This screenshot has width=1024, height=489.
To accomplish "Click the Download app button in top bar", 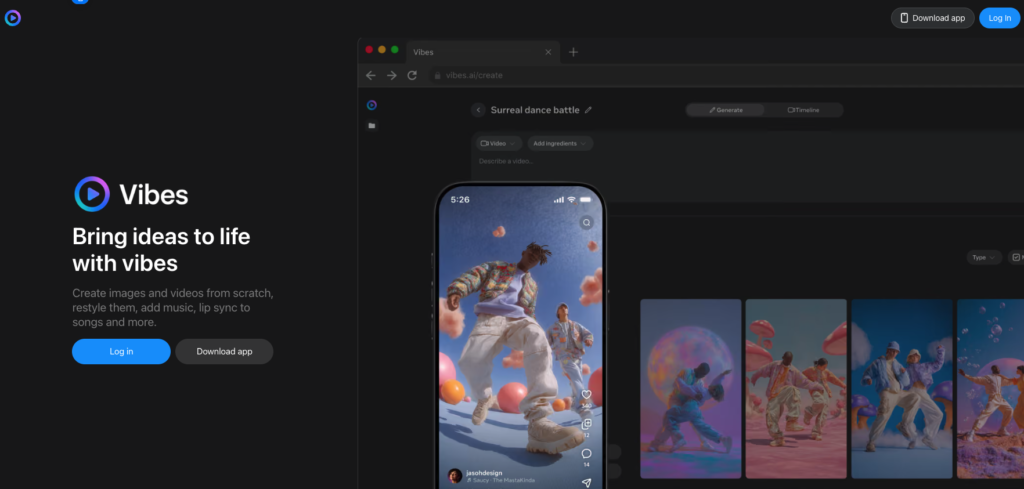I will pos(932,18).
